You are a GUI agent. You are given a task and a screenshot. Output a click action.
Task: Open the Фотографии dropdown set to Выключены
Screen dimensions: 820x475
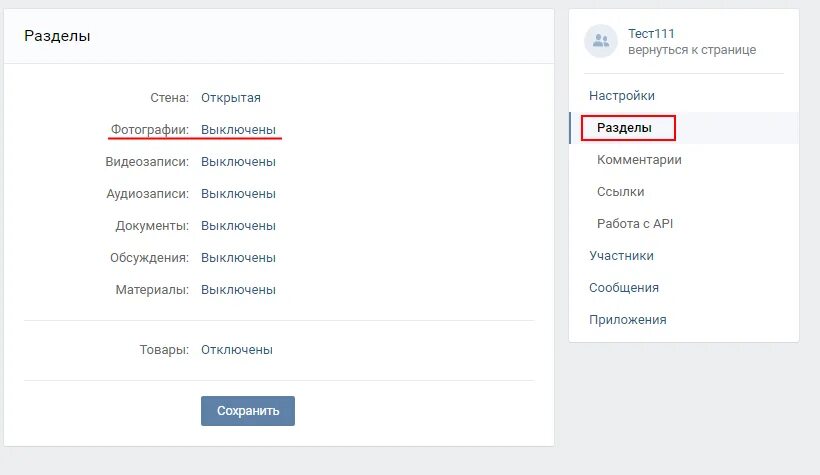[238, 130]
